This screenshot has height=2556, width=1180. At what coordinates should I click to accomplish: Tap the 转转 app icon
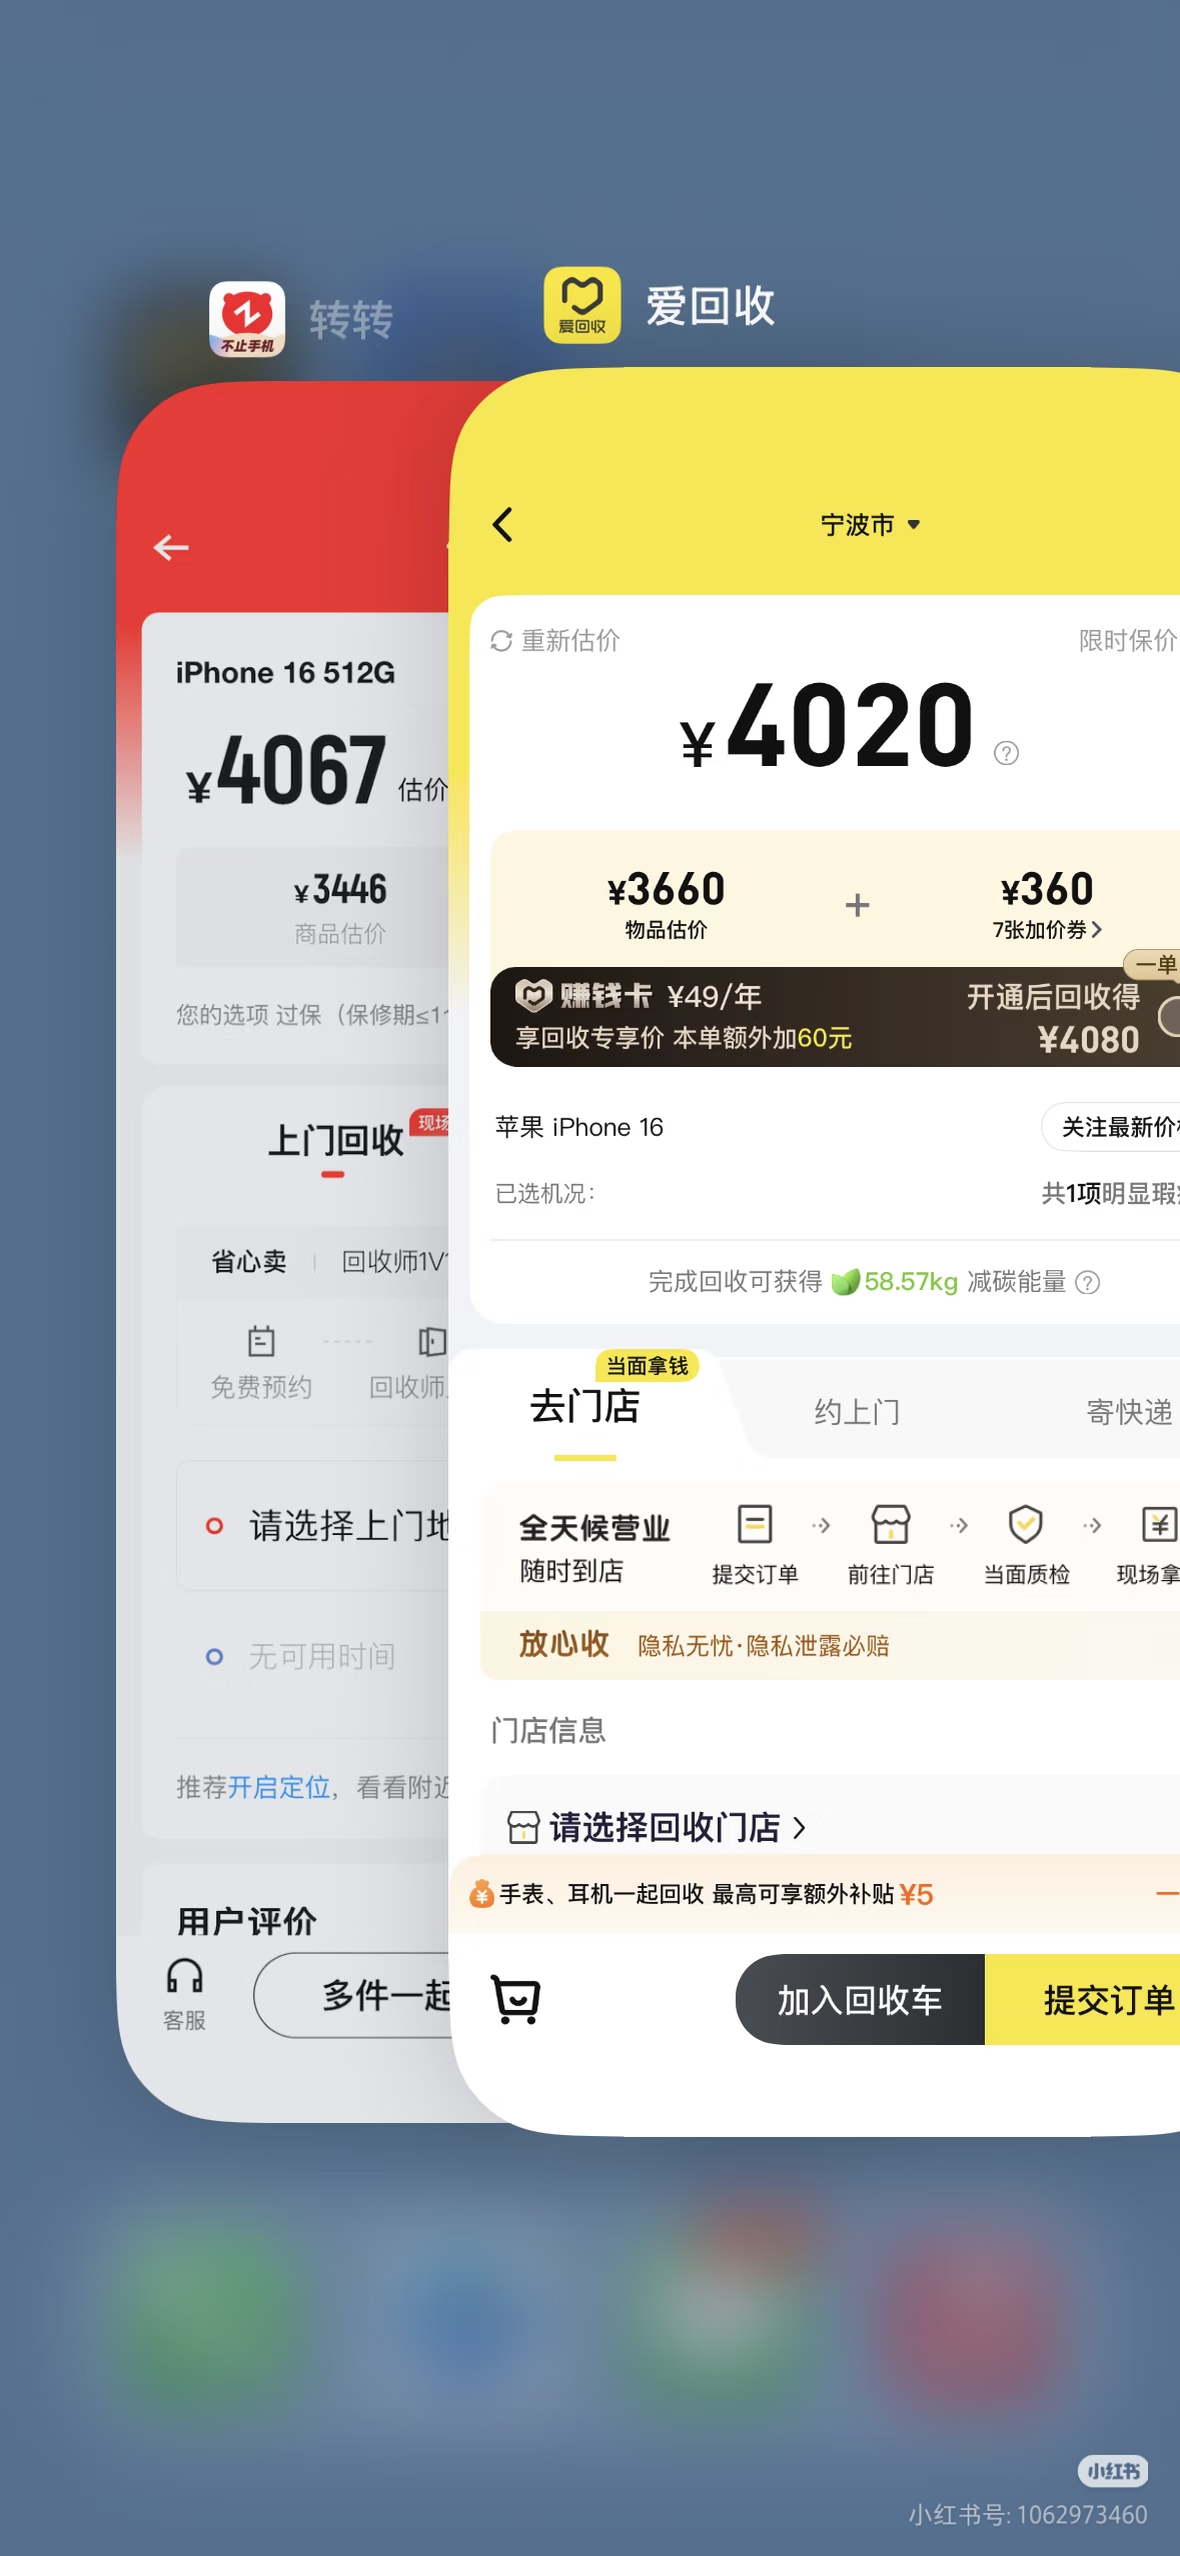247,319
